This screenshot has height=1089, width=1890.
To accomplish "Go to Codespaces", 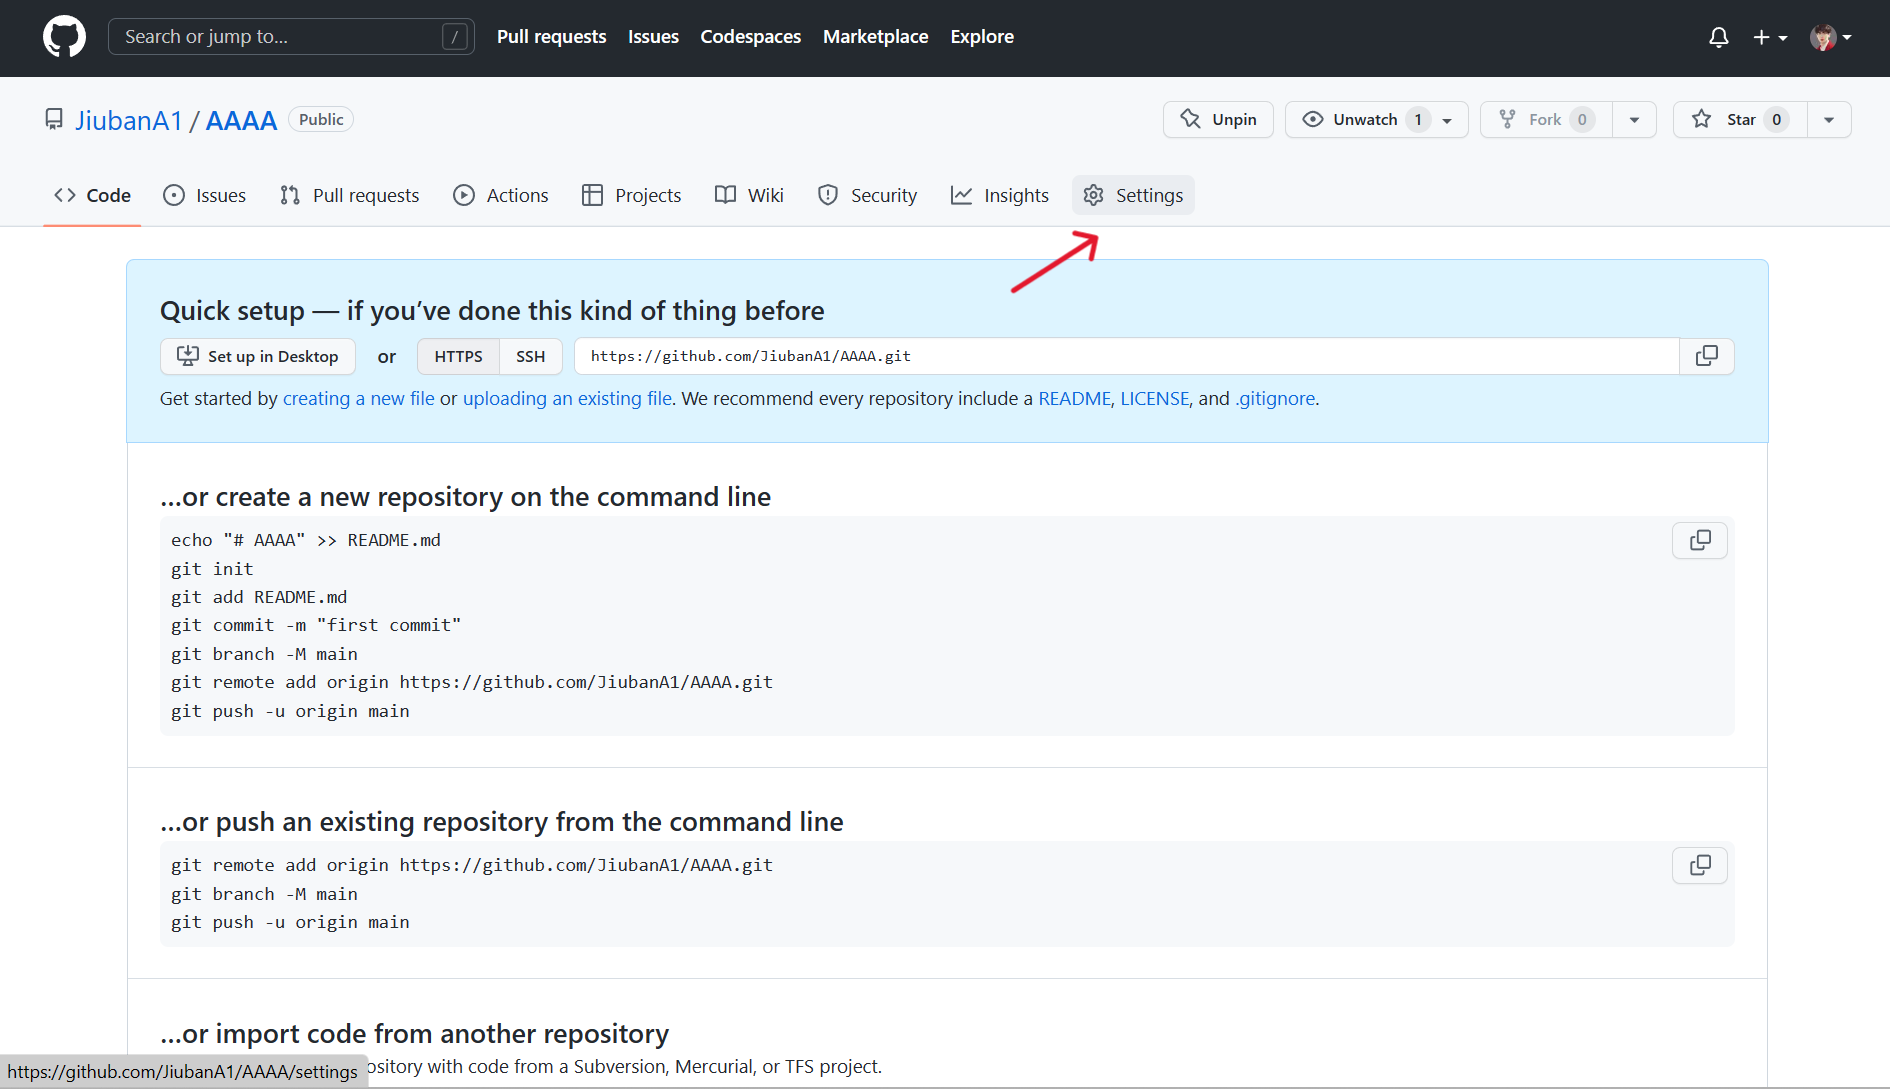I will click(x=750, y=37).
